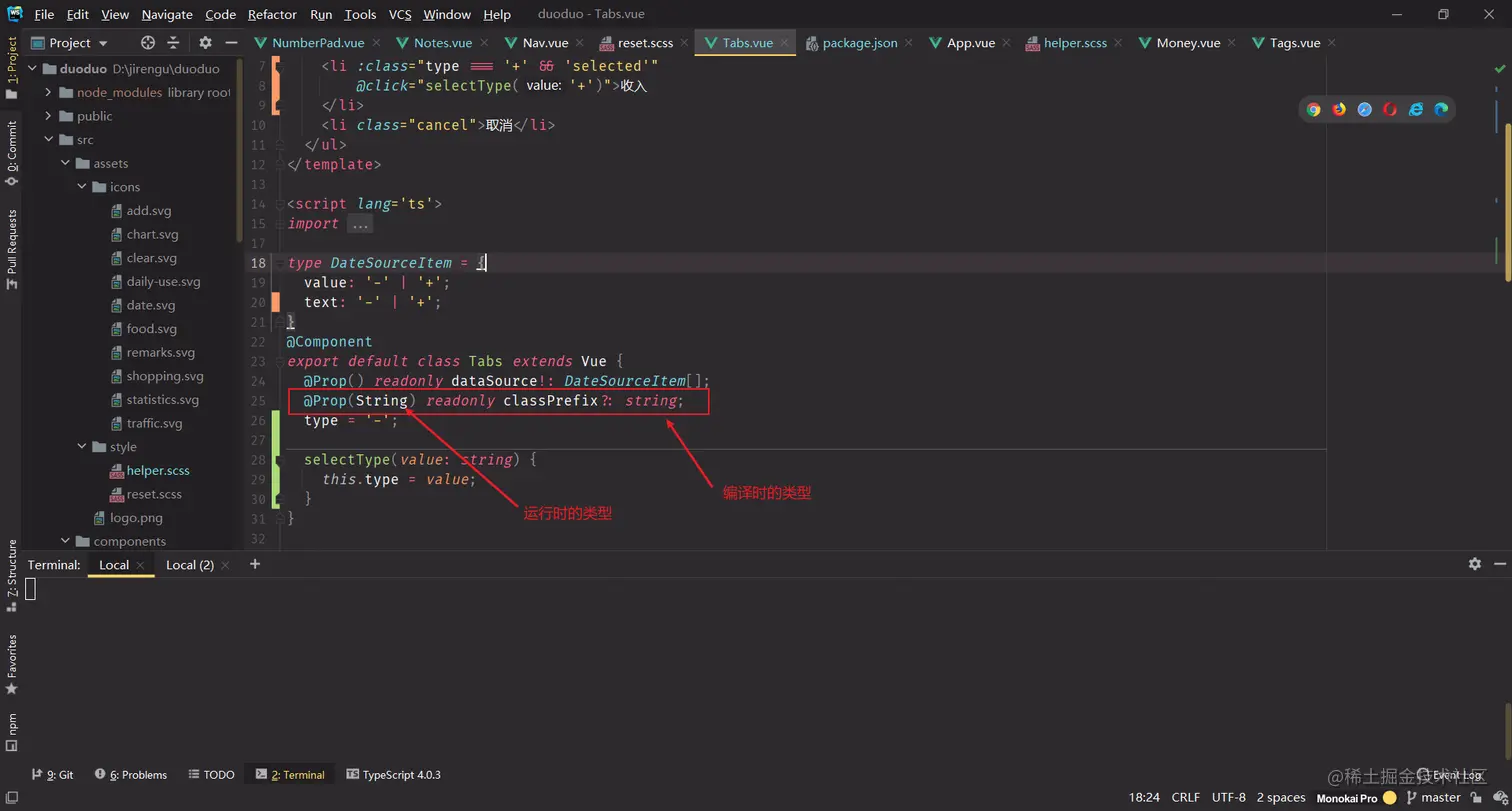
Task: Open the 6: Problems tool window
Action: tap(130, 774)
